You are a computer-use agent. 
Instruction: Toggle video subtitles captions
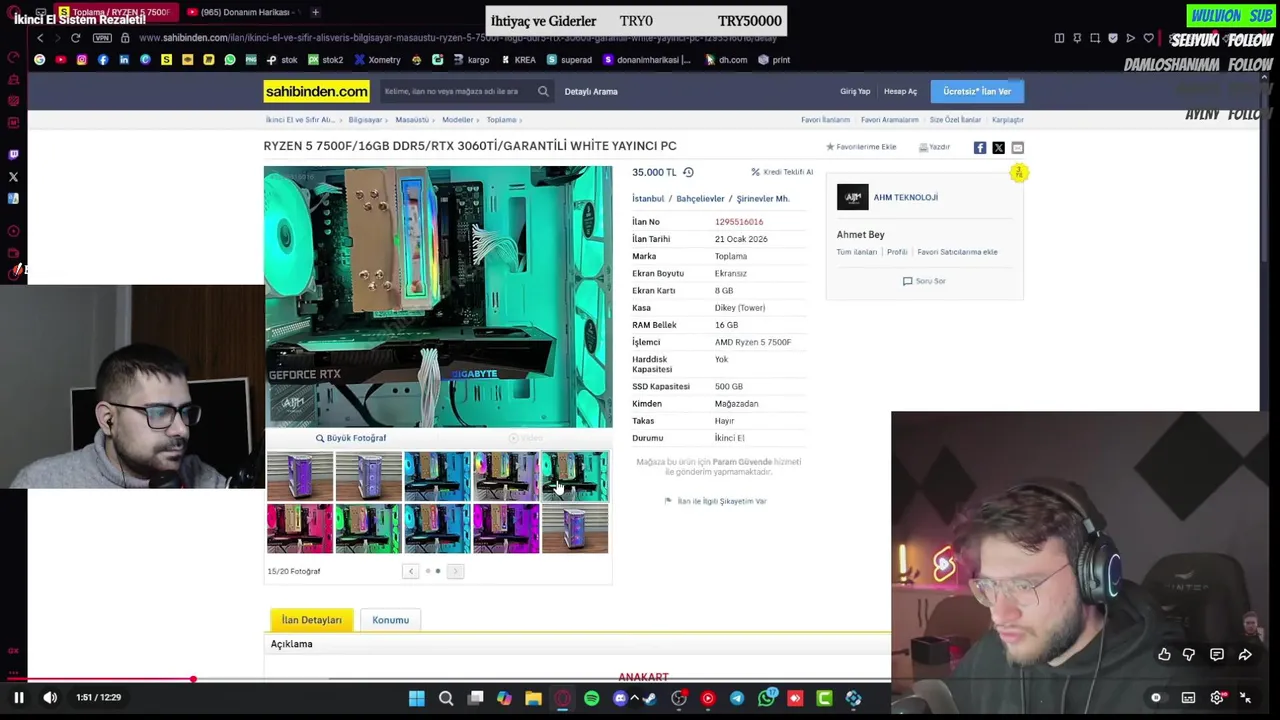(1188, 698)
